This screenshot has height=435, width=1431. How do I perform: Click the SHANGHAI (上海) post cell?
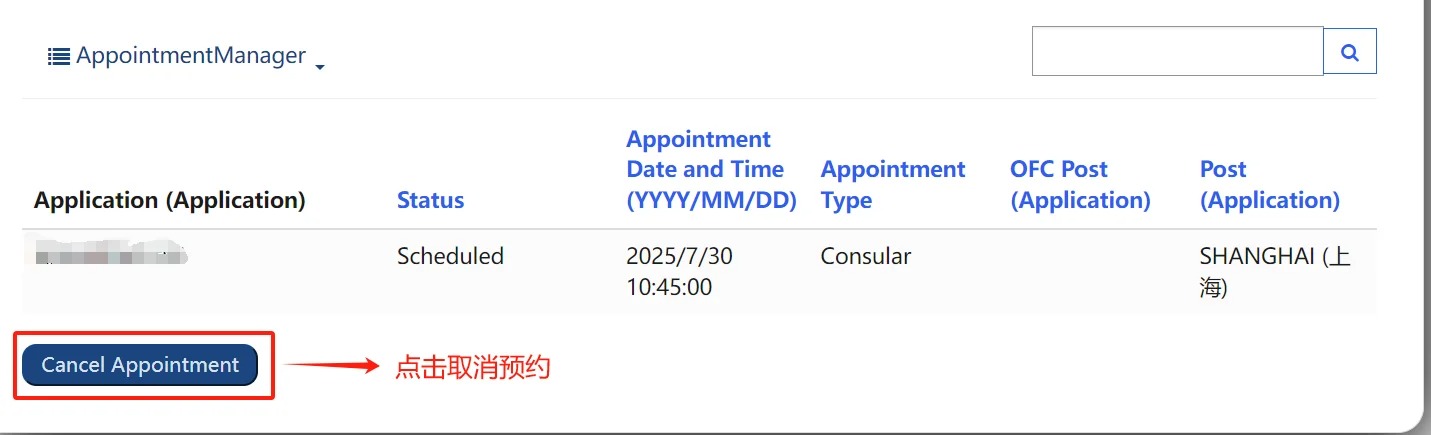tap(1275, 271)
